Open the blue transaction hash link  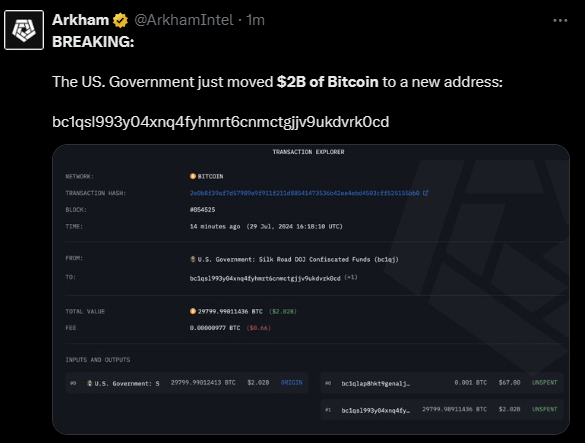[x=304, y=193]
